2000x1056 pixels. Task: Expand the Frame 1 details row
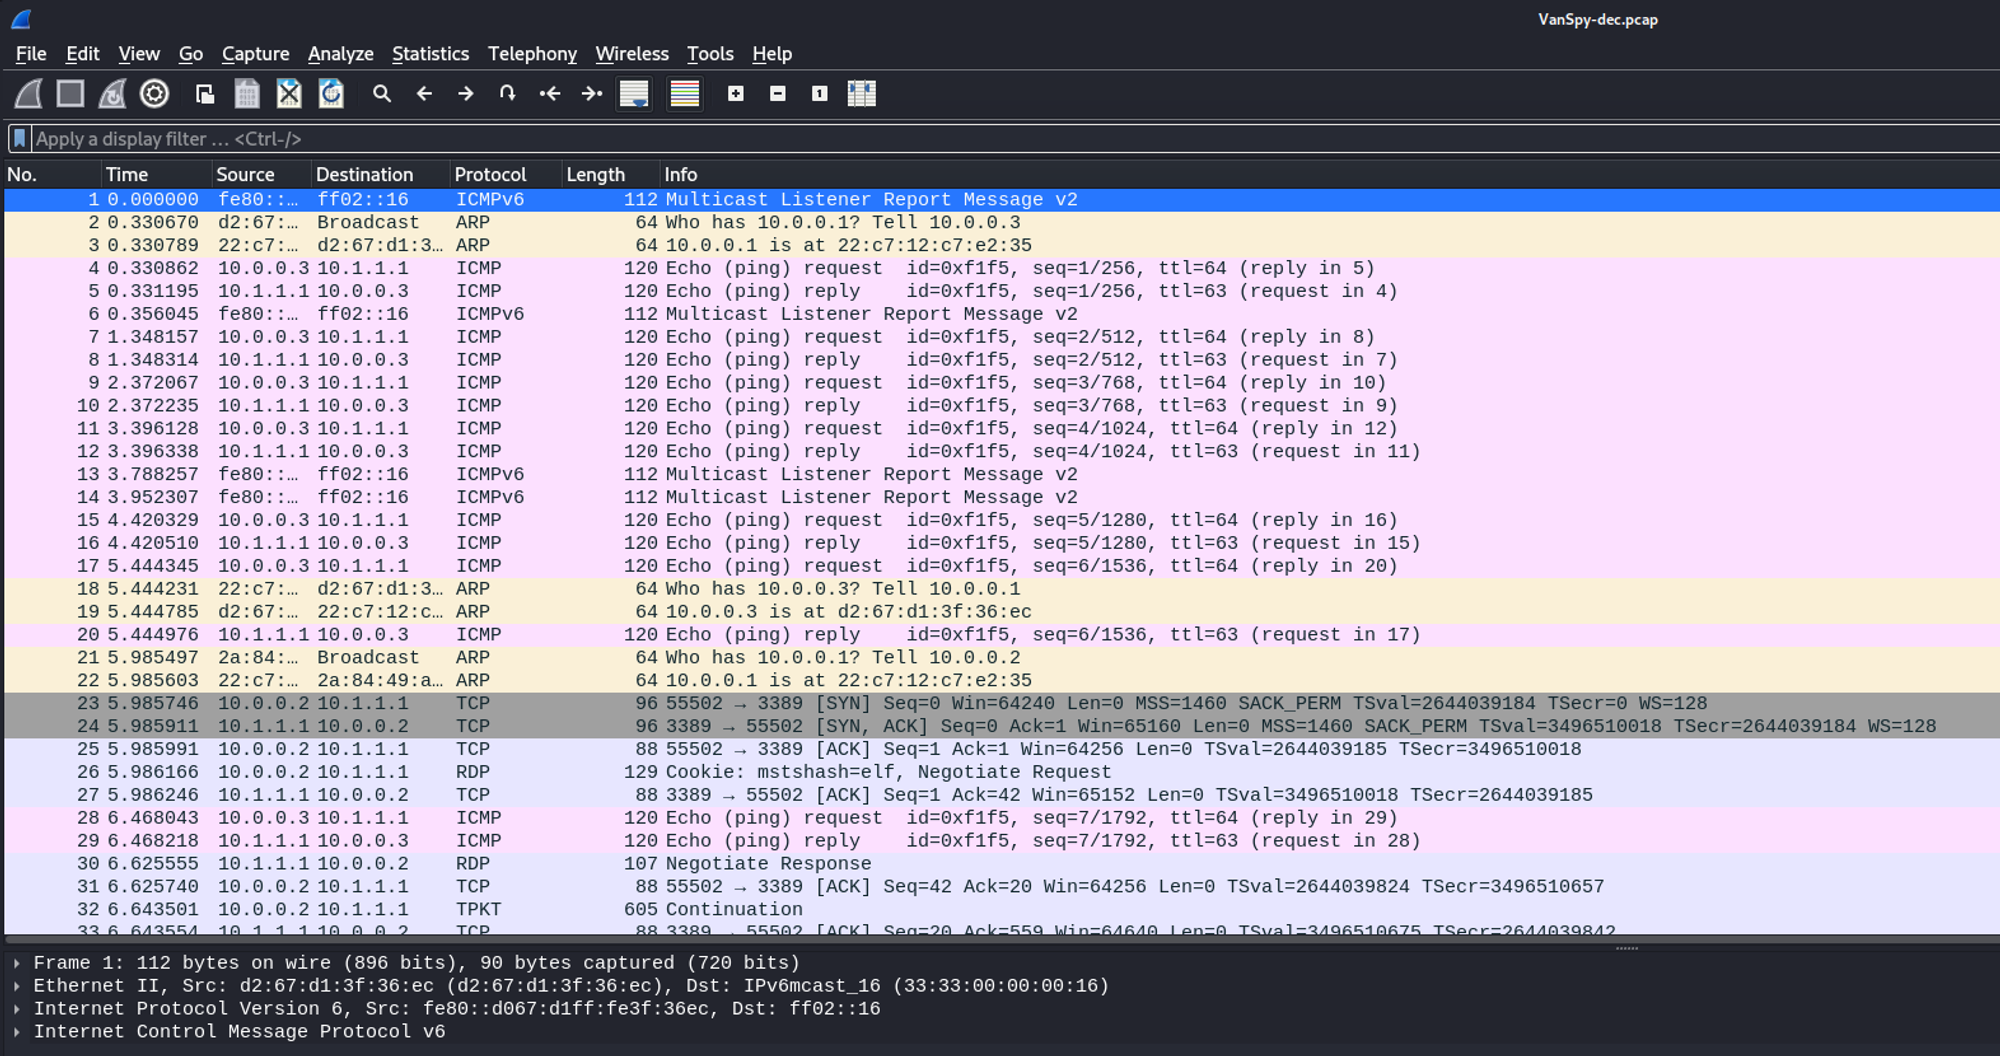click(x=17, y=963)
